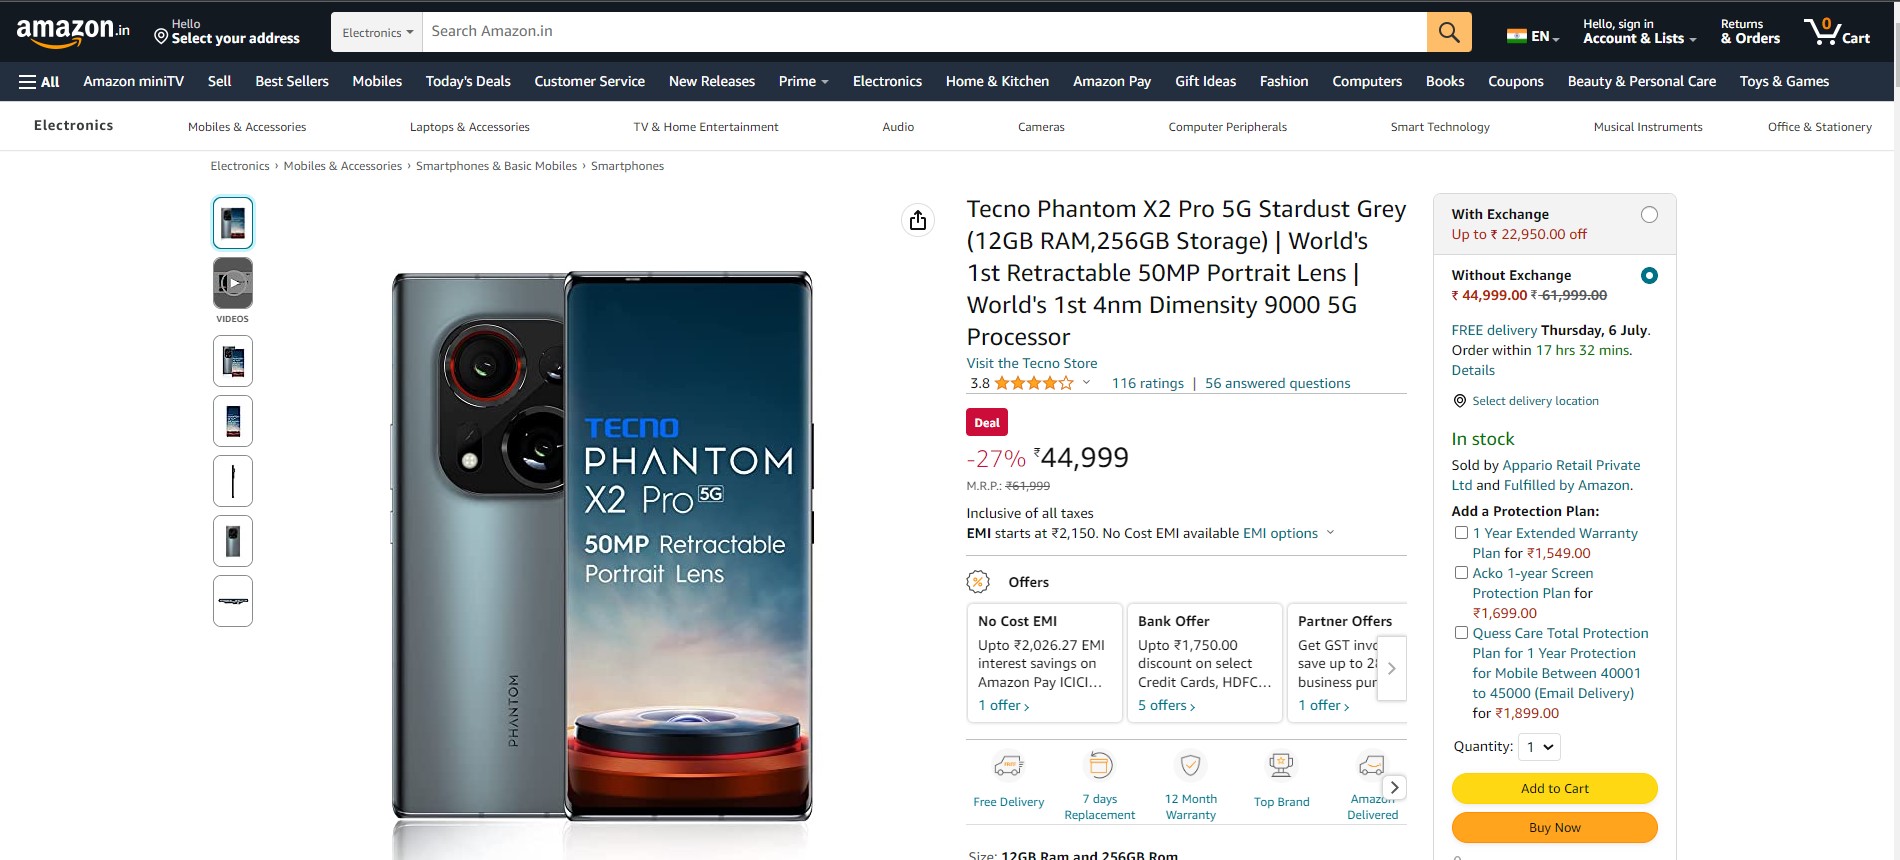1900x860 pixels.
Task: Select the With Exchange radio option
Action: tap(1649, 215)
